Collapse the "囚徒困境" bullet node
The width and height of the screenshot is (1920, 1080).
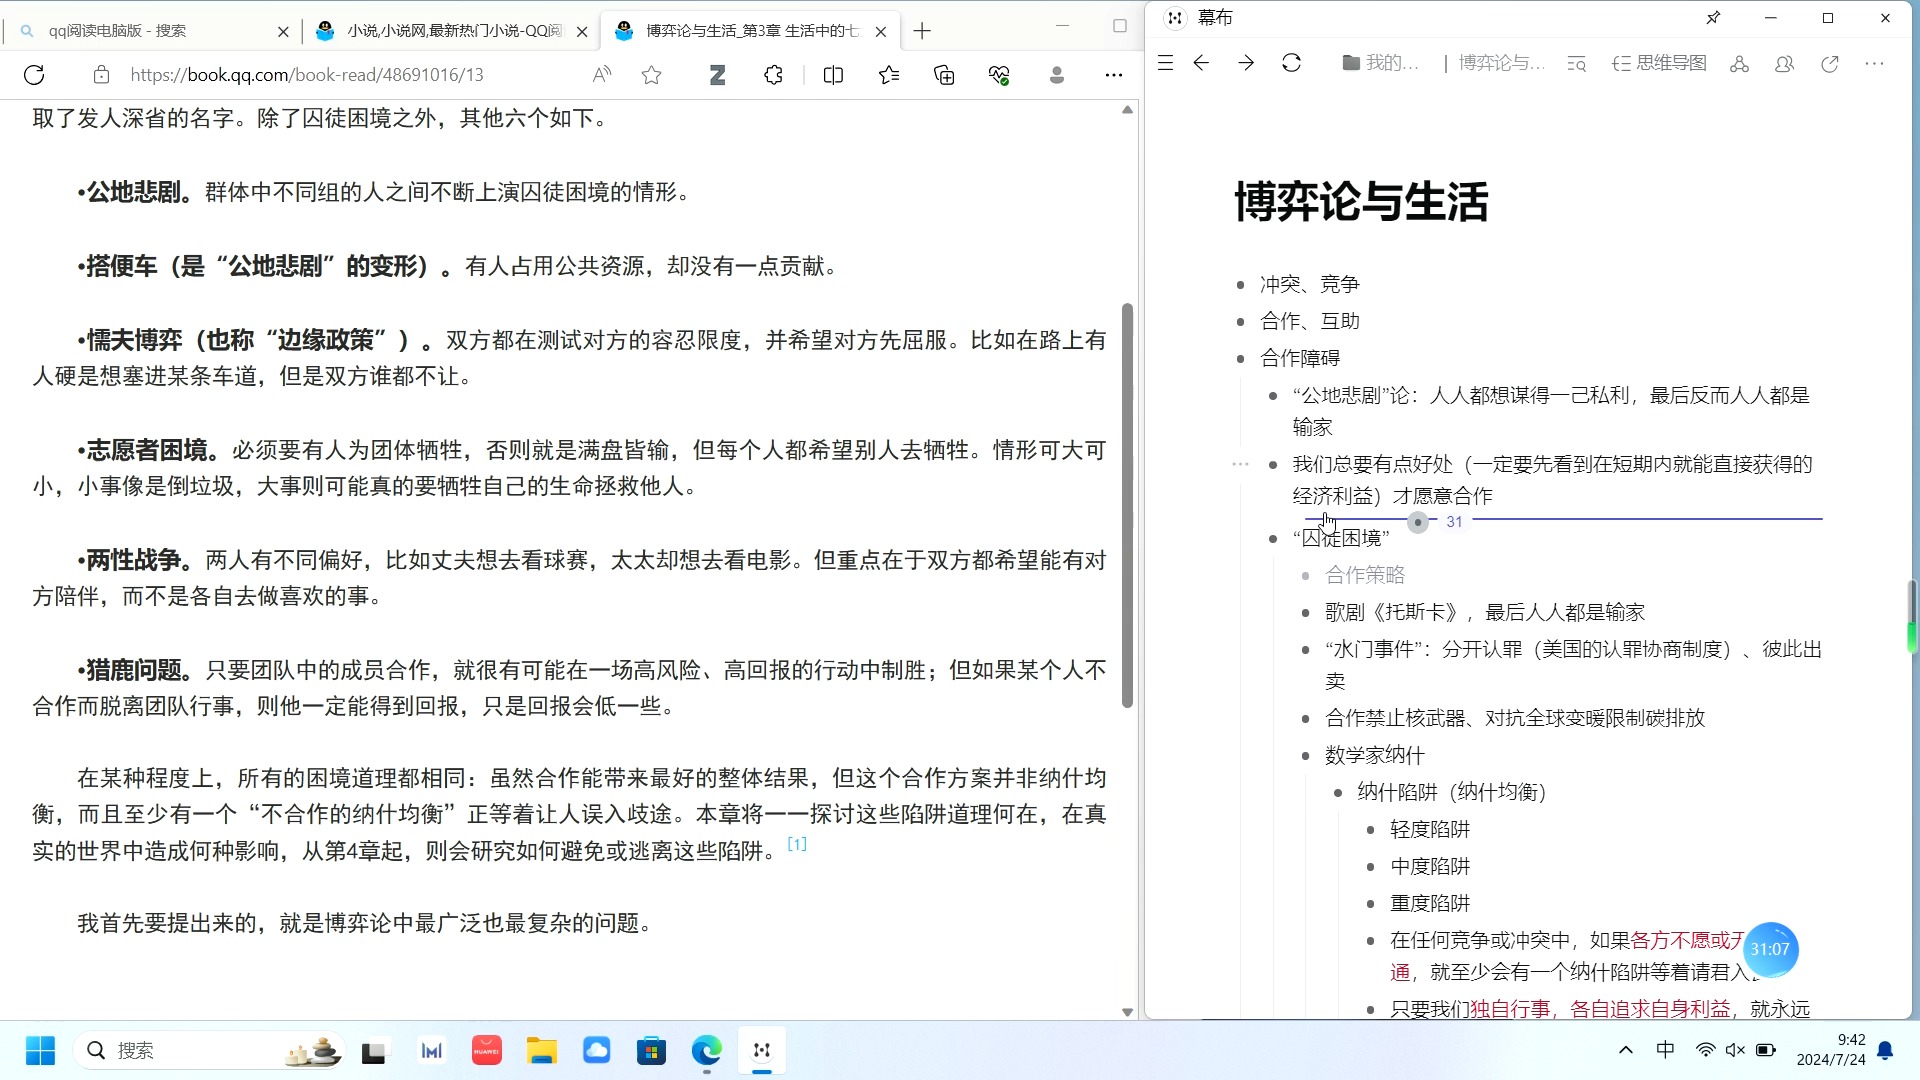(x=1272, y=538)
